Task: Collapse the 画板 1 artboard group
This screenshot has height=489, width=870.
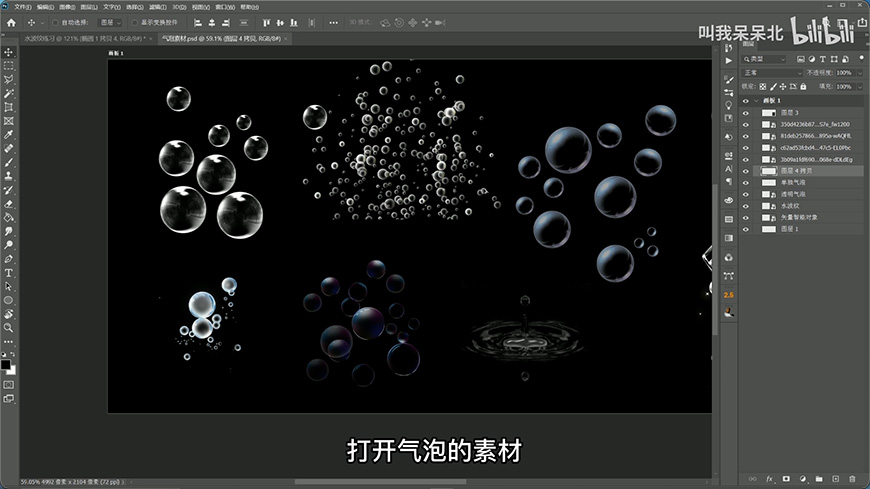Action: (x=756, y=101)
